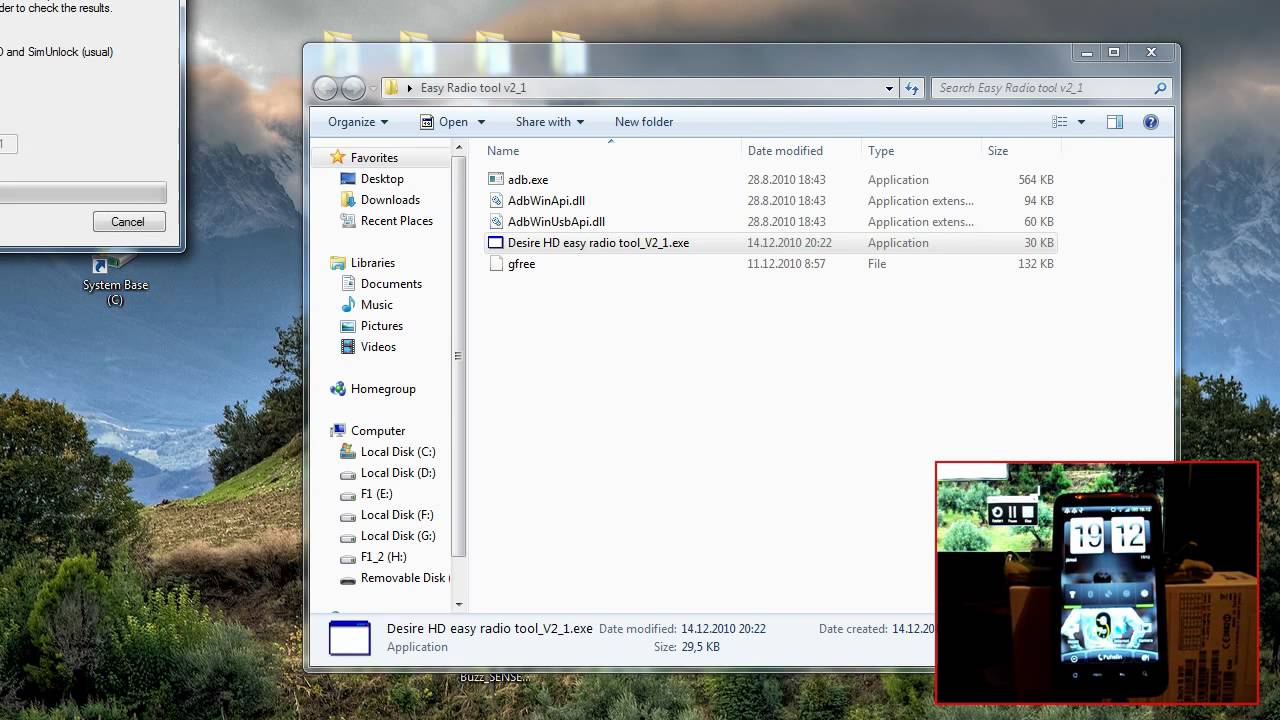Open Local Disk (F:)
Screen dimensions: 1280x720
(396, 515)
